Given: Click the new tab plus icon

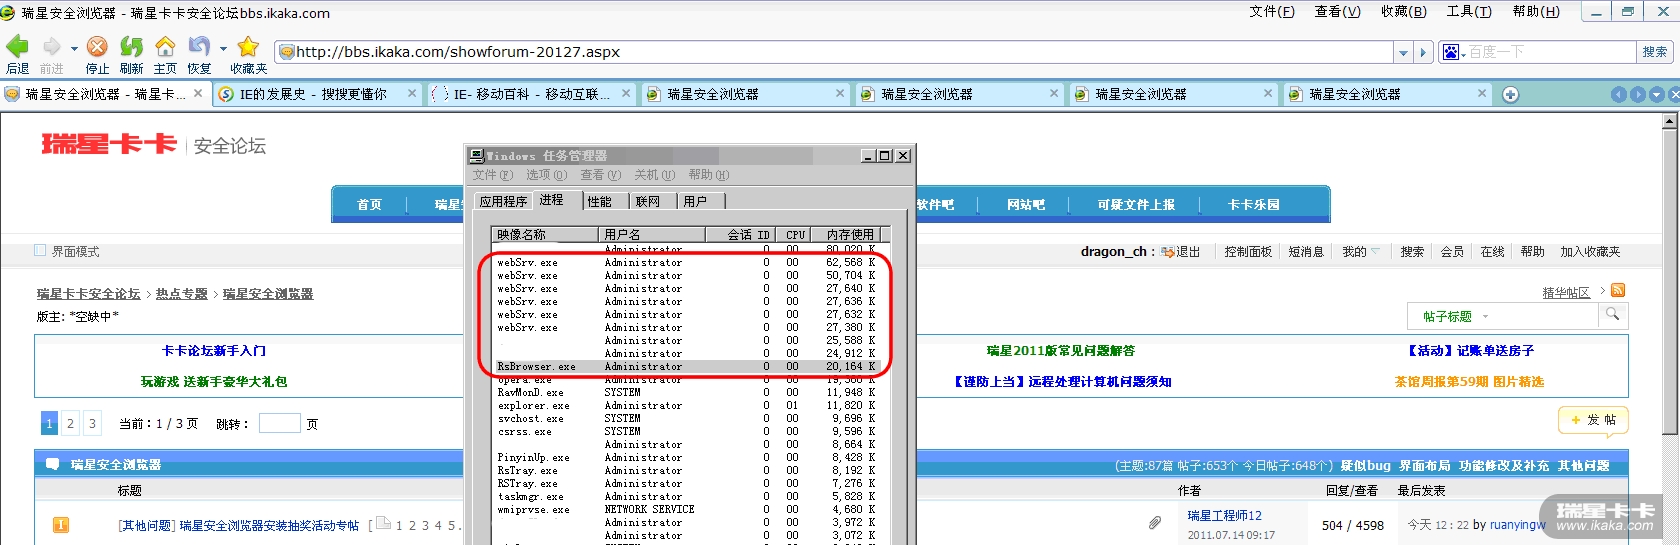Looking at the screenshot, I should pyautogui.click(x=1511, y=94).
